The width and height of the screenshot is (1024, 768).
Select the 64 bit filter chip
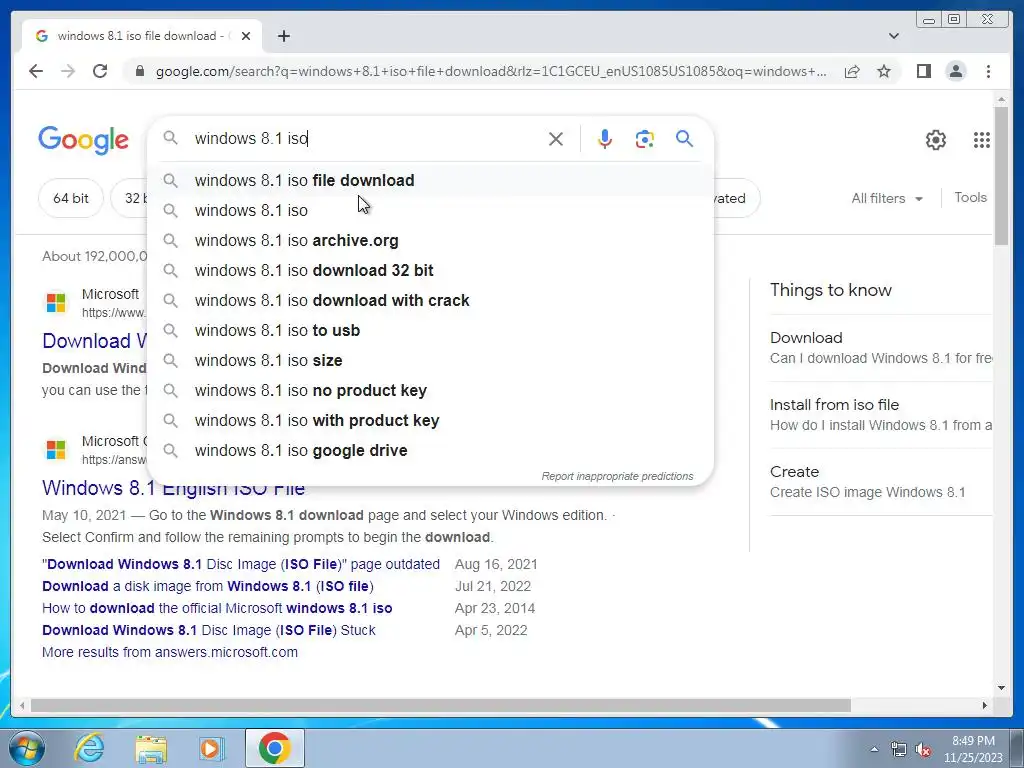pyautogui.click(x=71, y=198)
